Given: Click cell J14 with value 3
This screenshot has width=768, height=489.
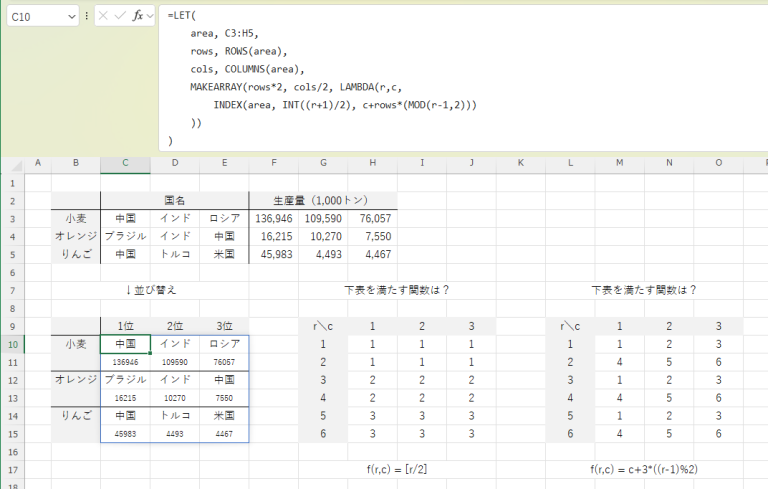Looking at the screenshot, I should tap(471, 416).
